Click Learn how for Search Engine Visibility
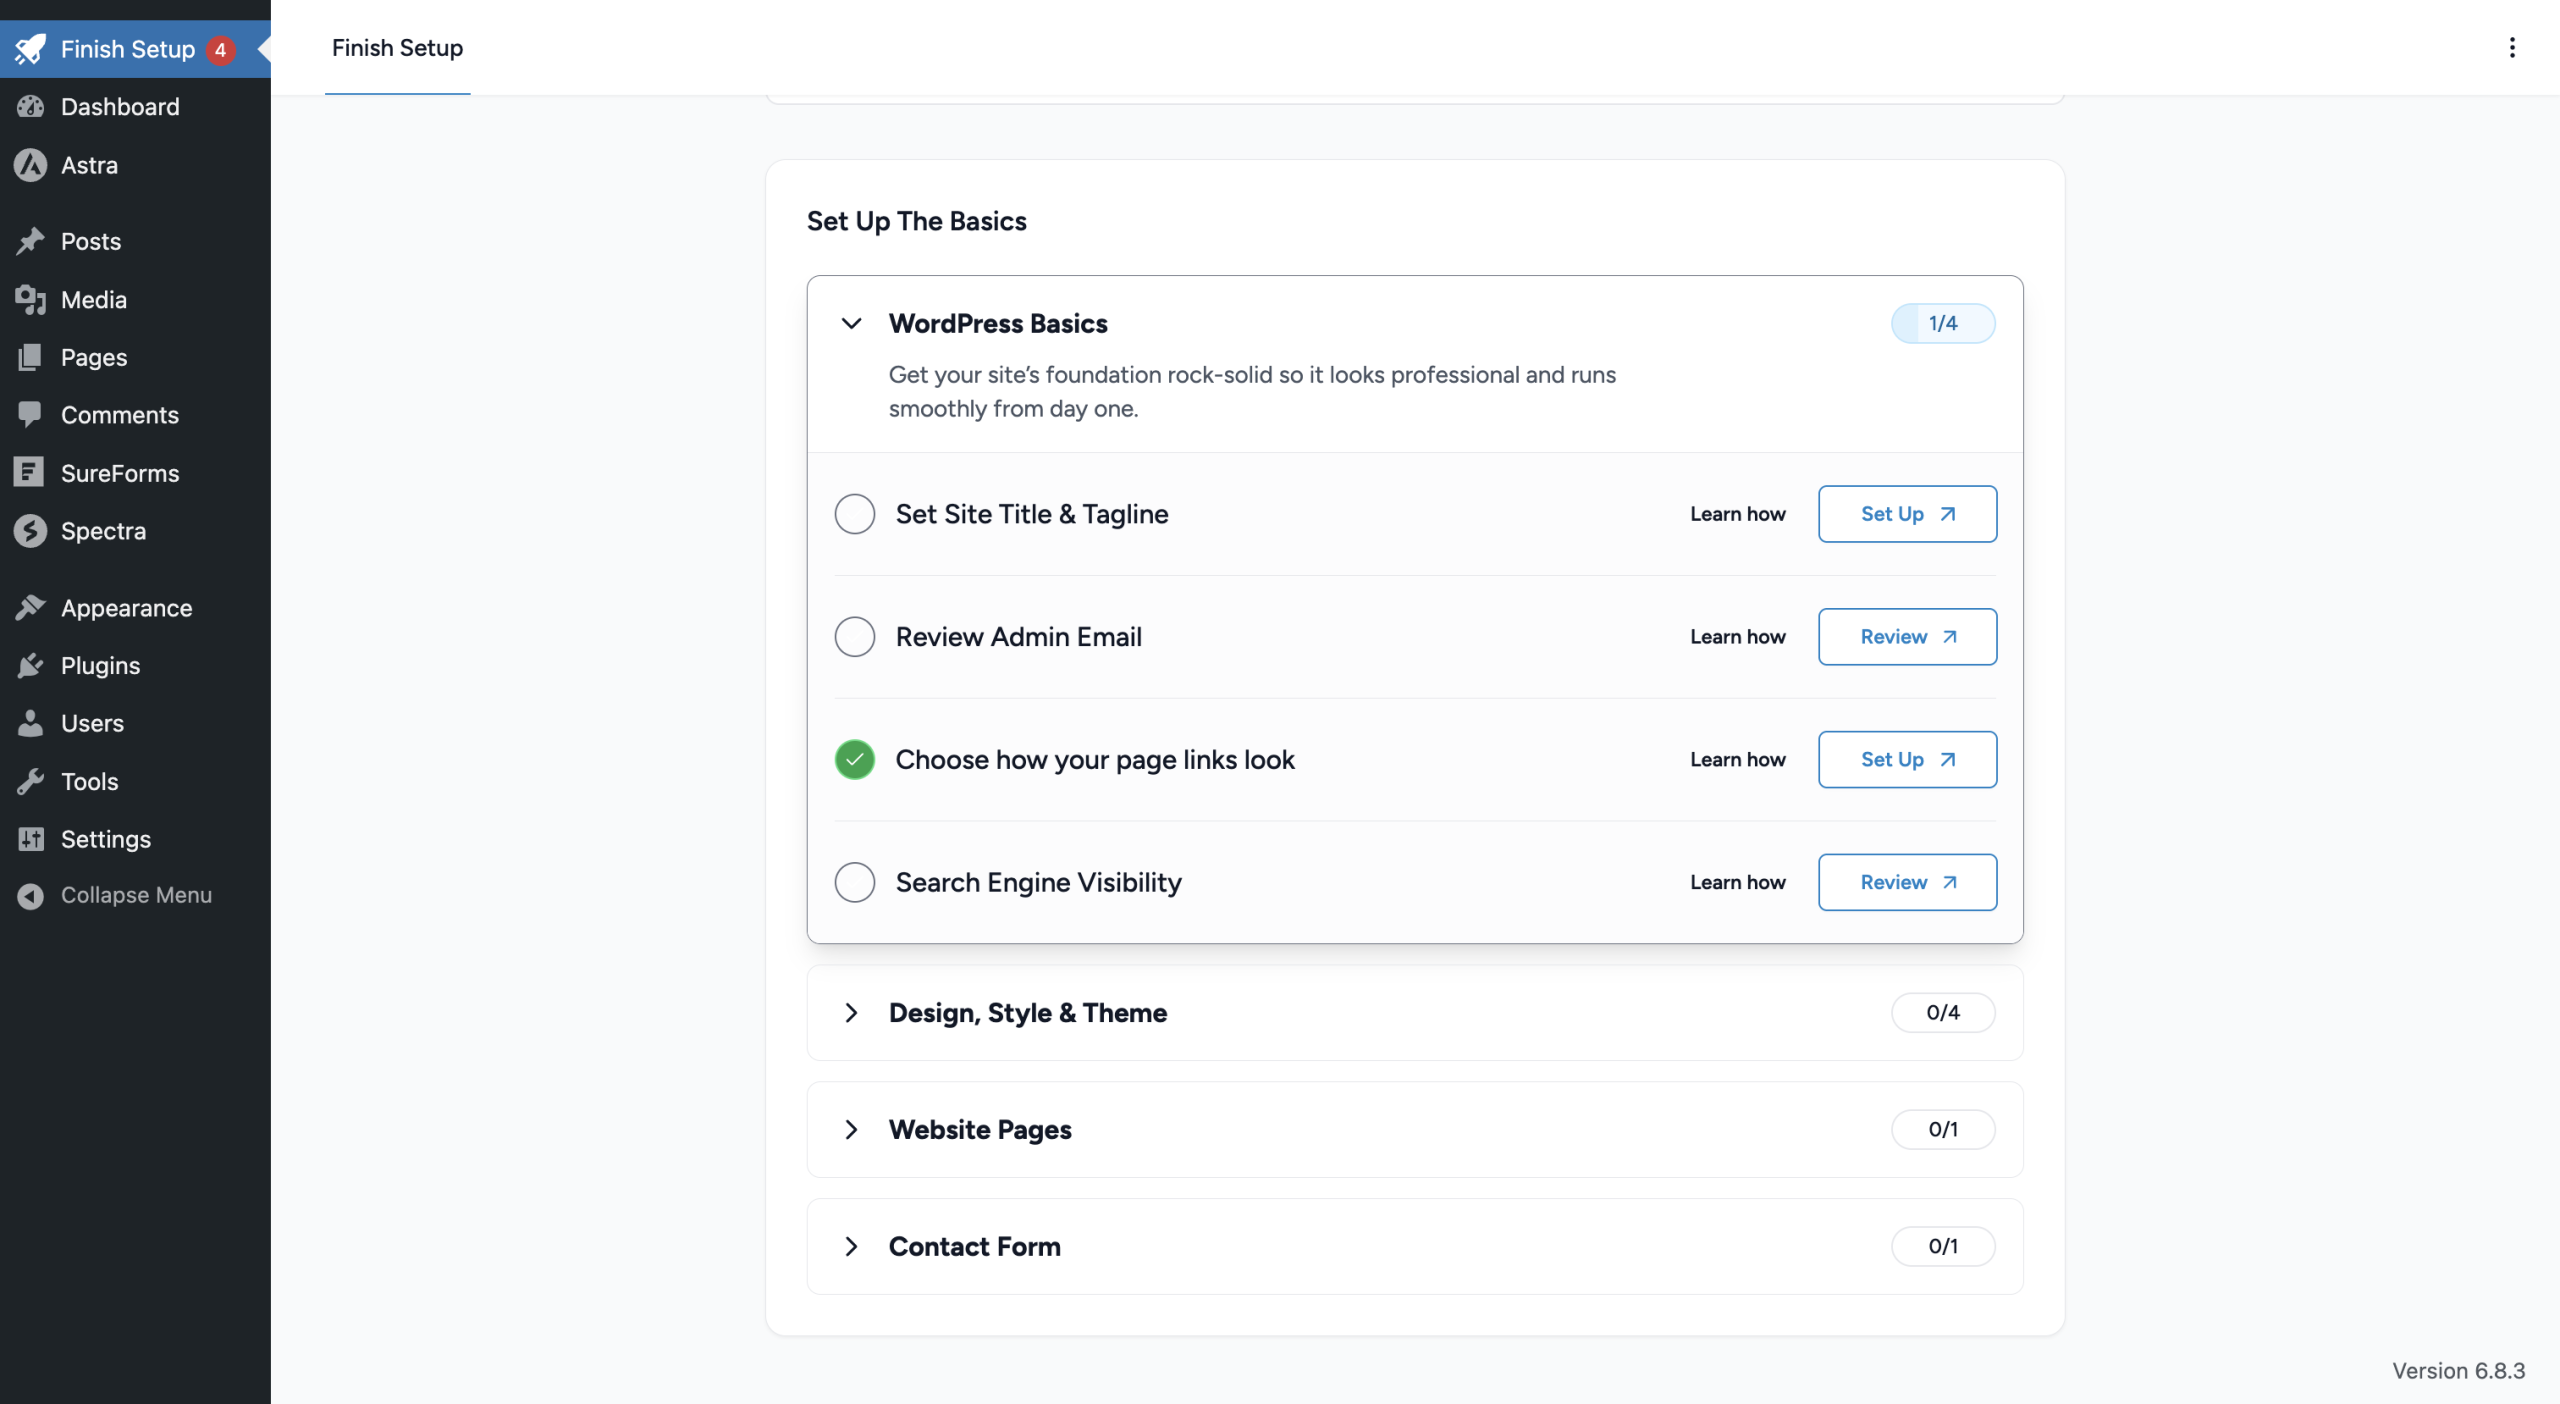This screenshot has height=1404, width=2560. [1737, 882]
